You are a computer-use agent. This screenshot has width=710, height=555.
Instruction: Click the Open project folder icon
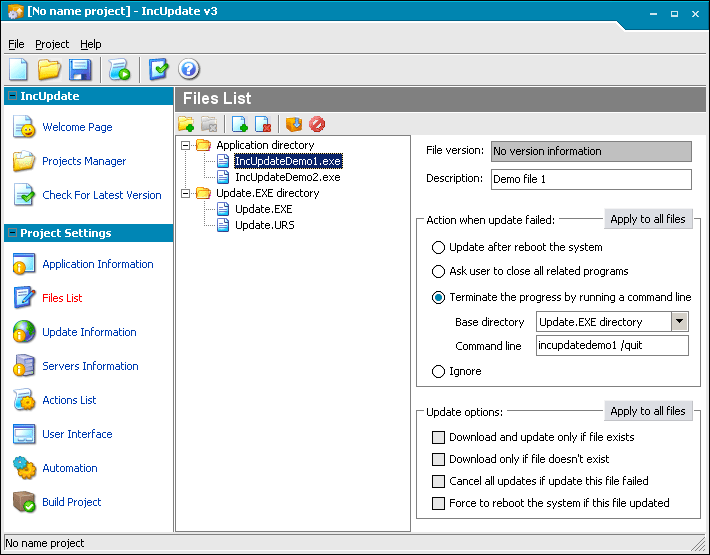(49, 70)
